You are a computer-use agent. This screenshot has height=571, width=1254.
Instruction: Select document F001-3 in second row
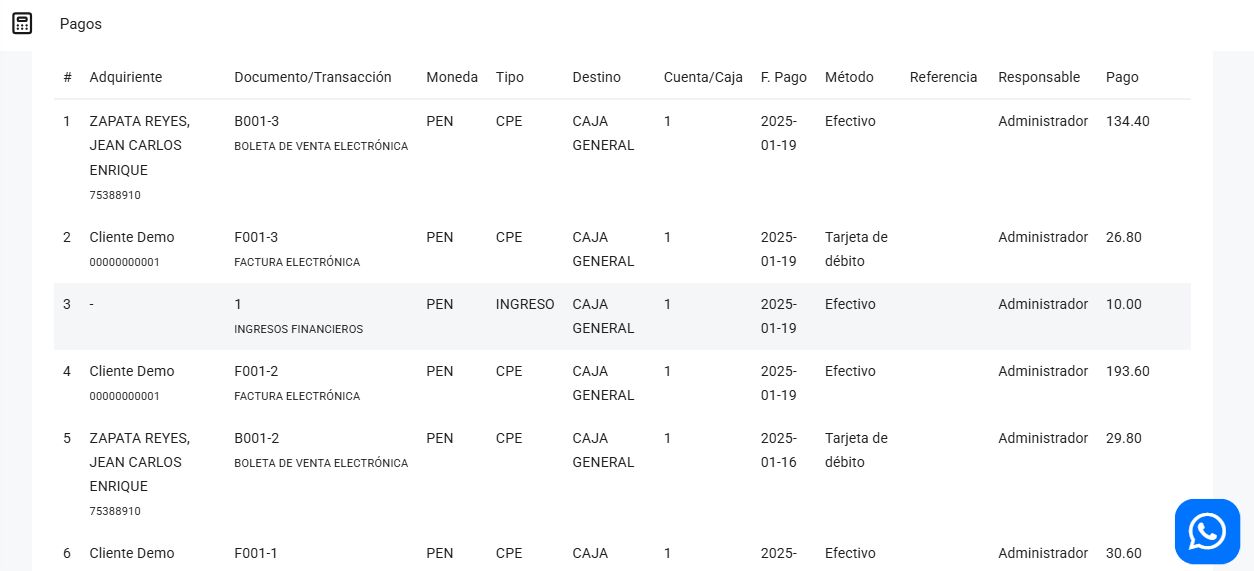[256, 237]
